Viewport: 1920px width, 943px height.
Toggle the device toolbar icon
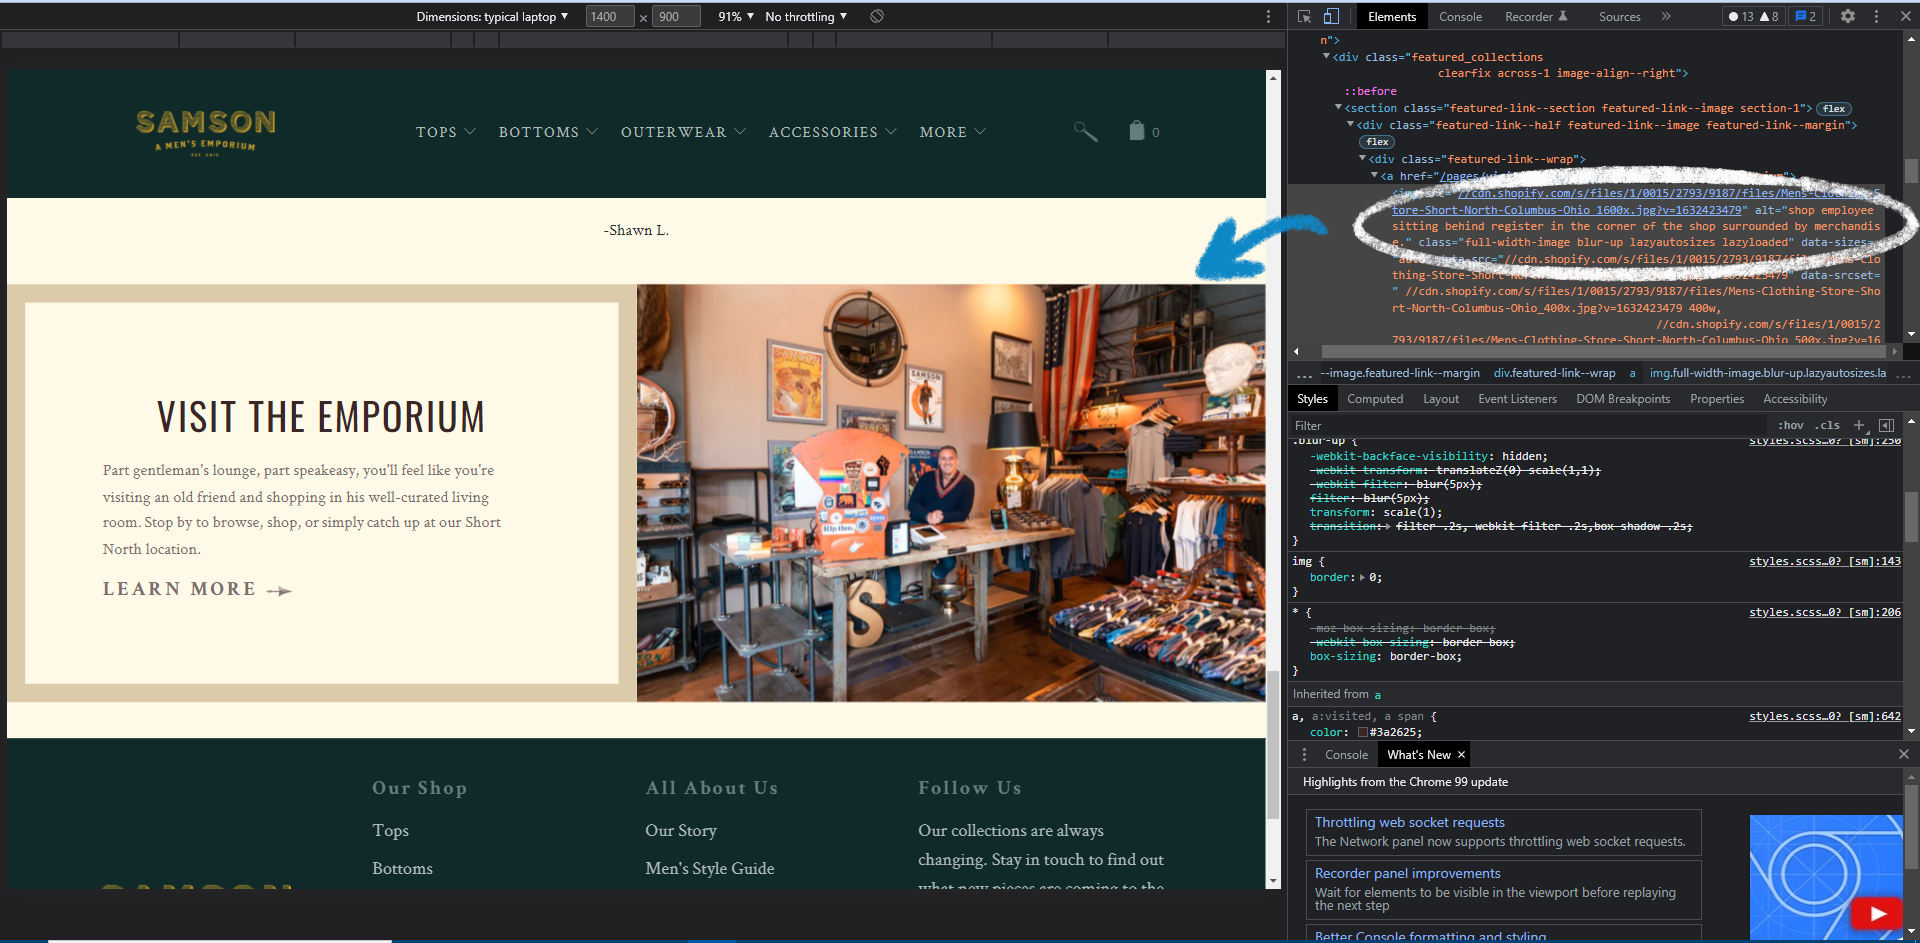coord(1331,16)
